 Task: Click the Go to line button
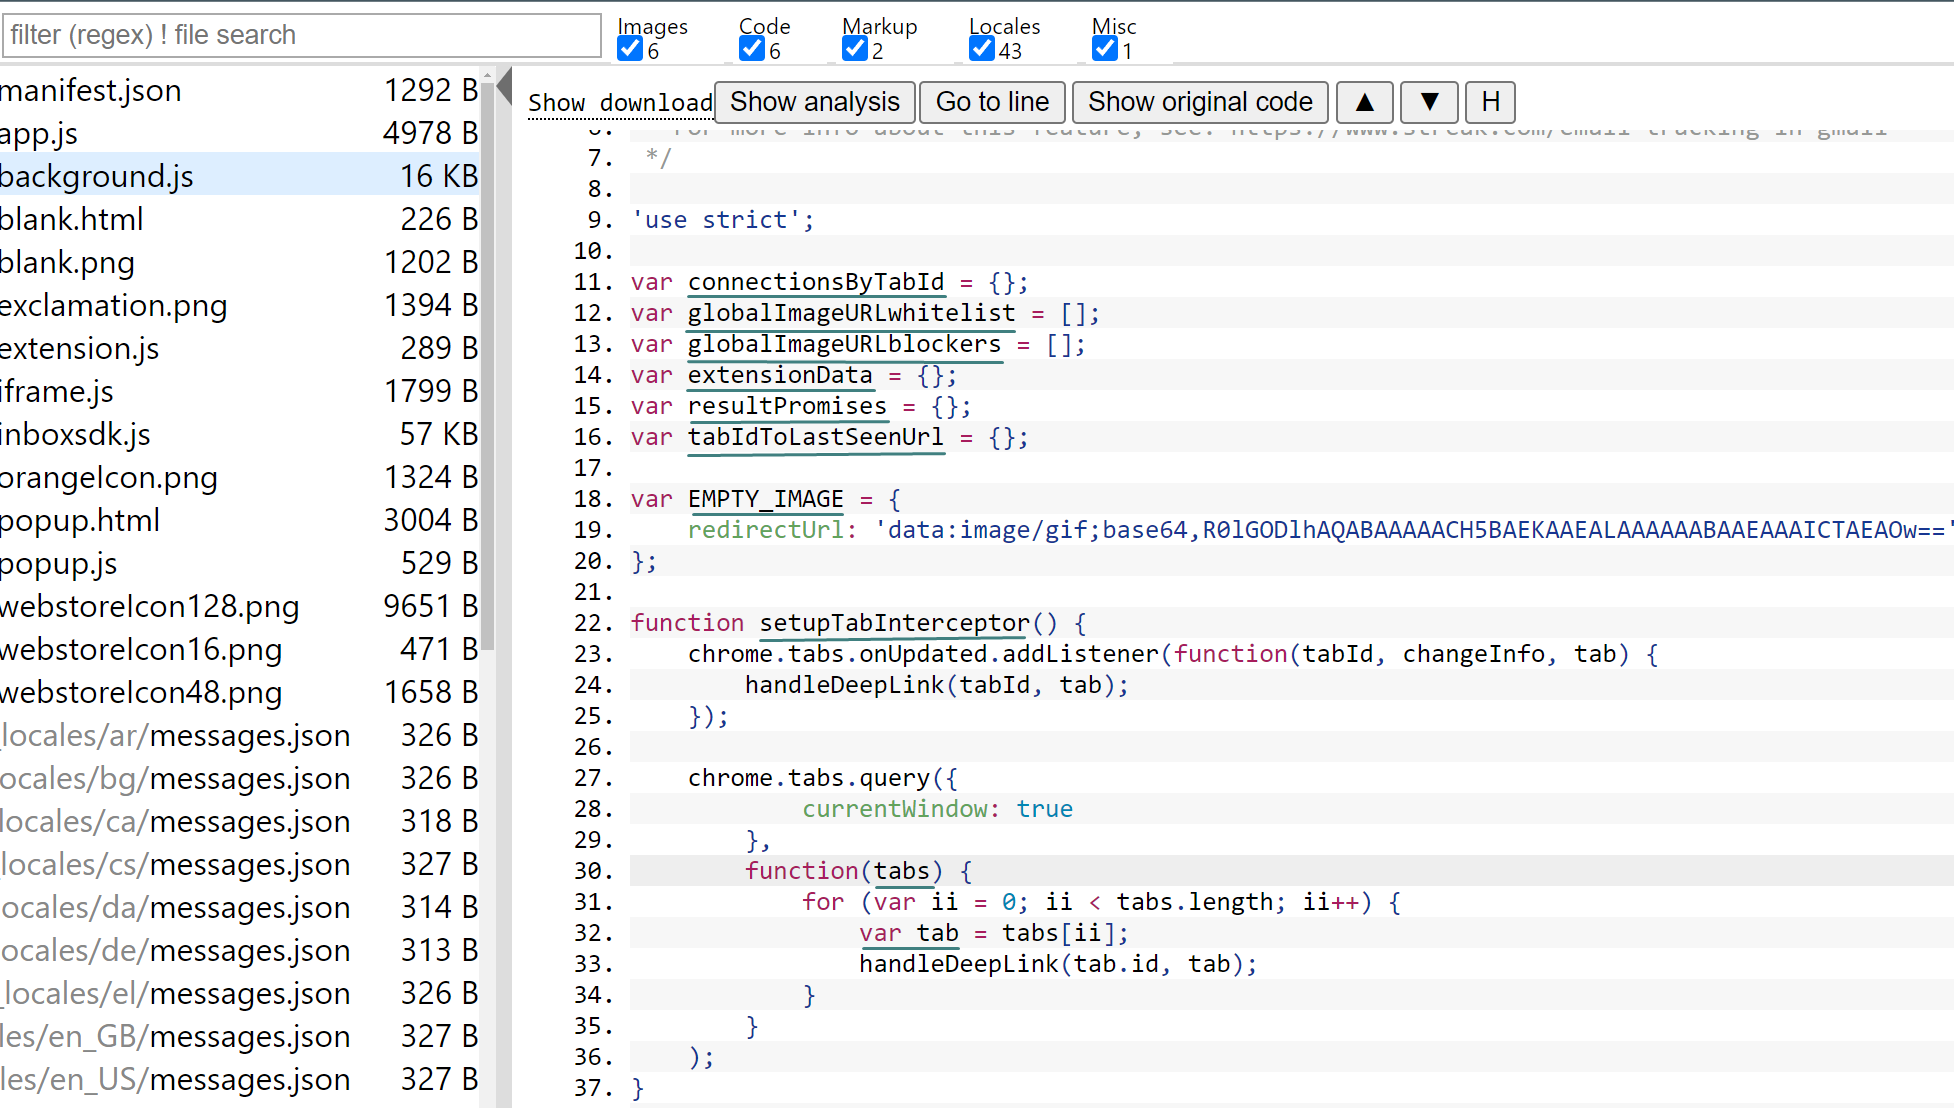pos(991,102)
